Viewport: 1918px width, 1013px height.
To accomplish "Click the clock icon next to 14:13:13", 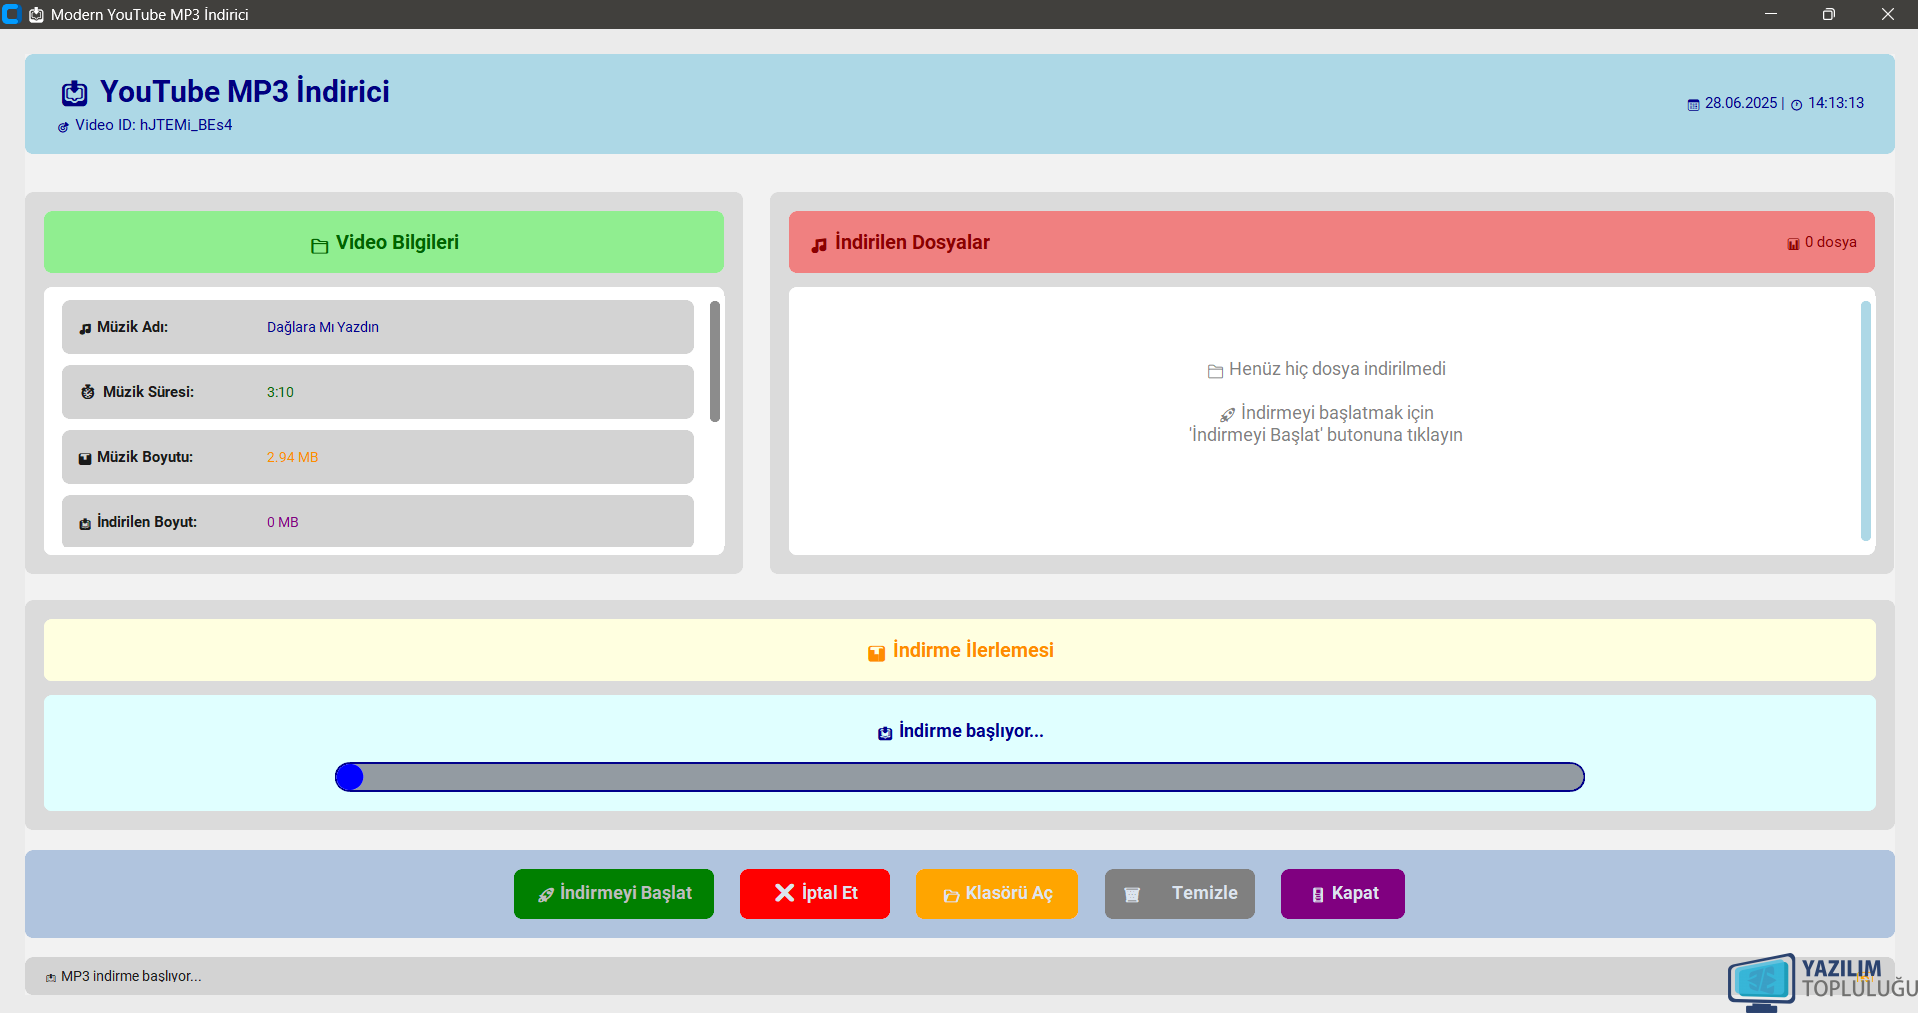I will 1796,105.
